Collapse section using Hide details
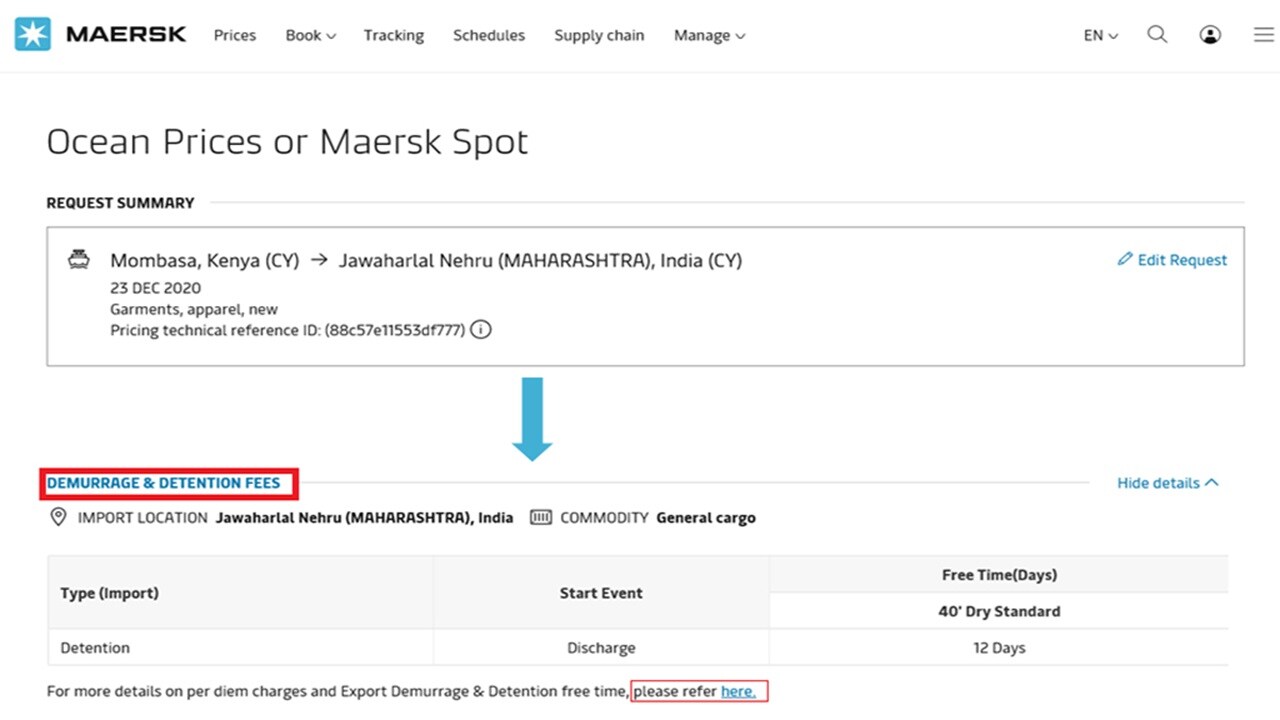The height and width of the screenshot is (720, 1280). tap(1167, 483)
